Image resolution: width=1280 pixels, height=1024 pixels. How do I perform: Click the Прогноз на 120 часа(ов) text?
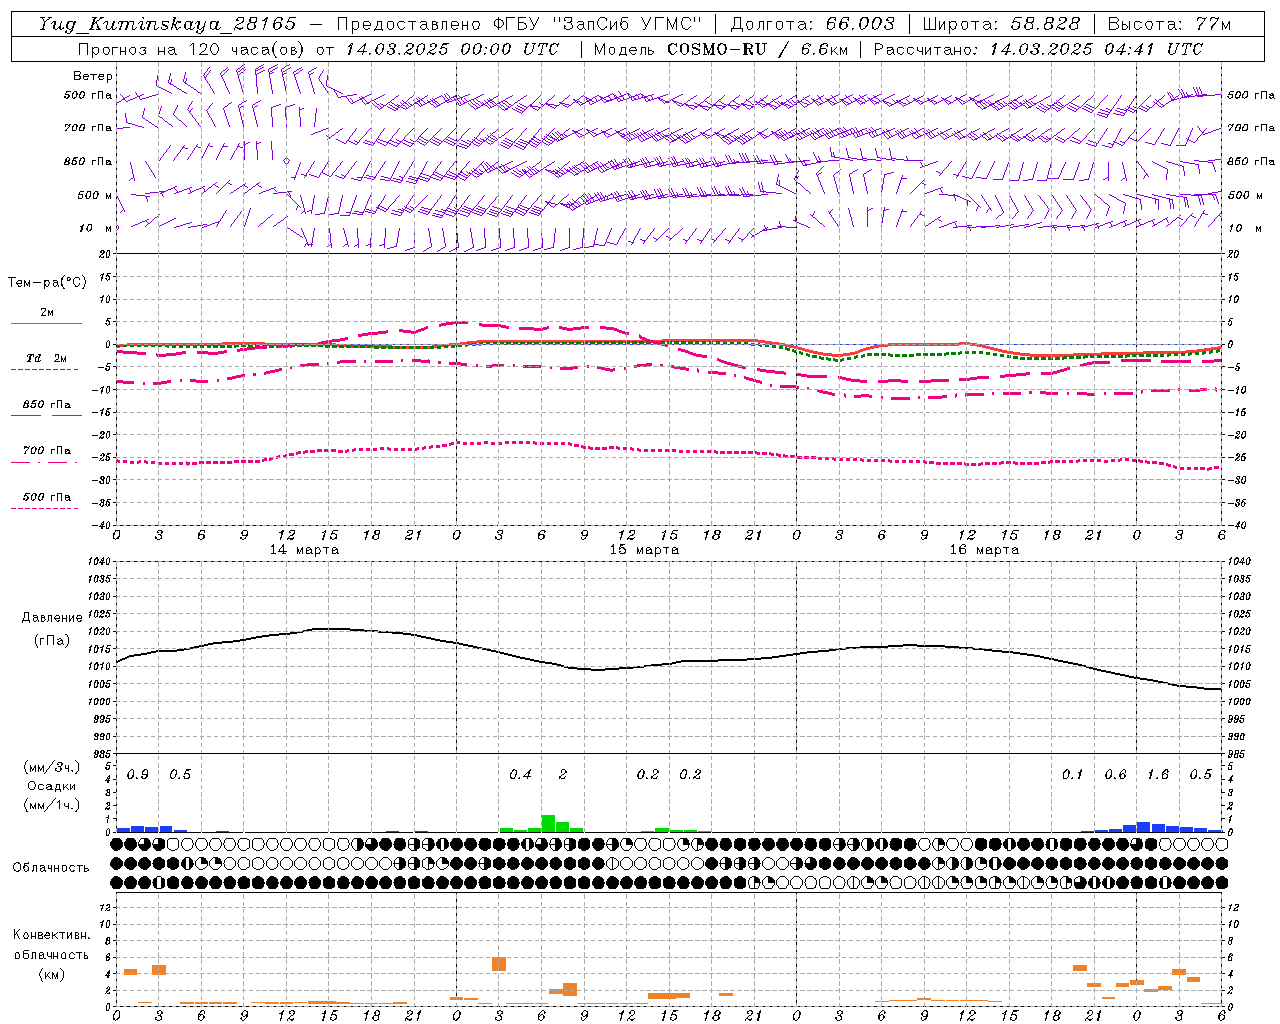click(x=192, y=49)
